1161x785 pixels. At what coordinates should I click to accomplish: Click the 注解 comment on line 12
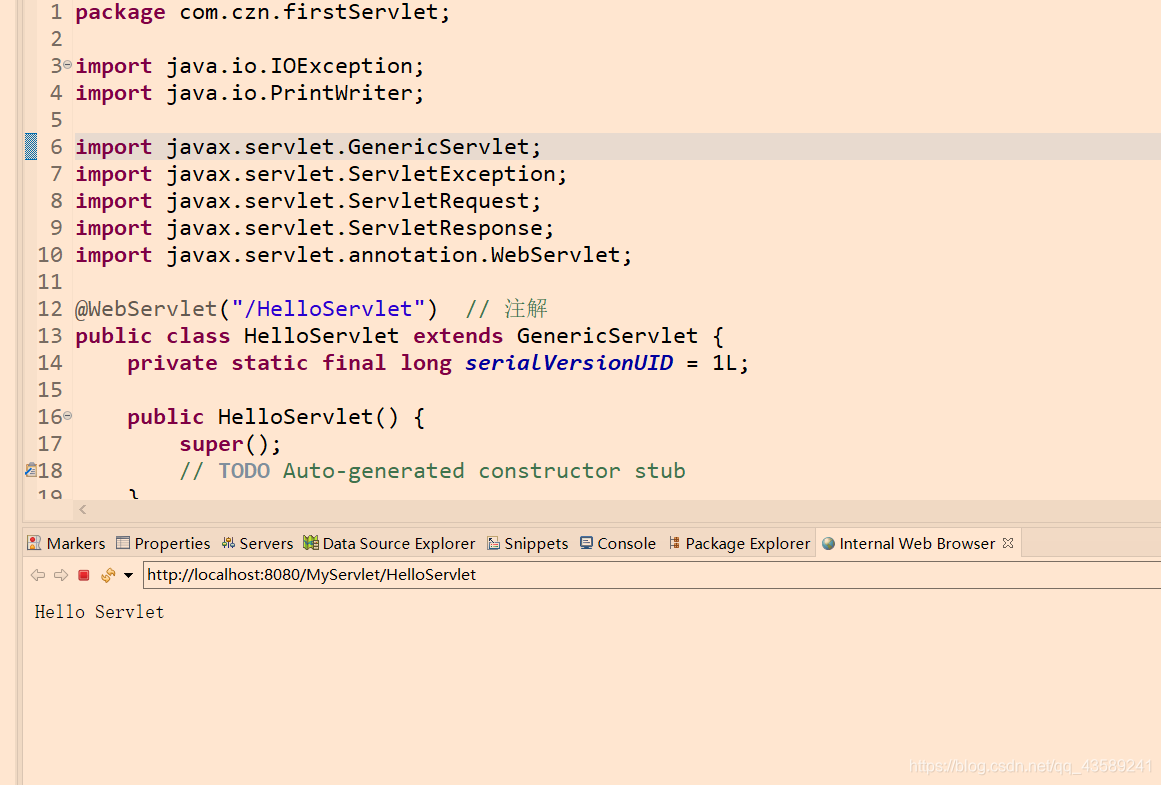(526, 309)
